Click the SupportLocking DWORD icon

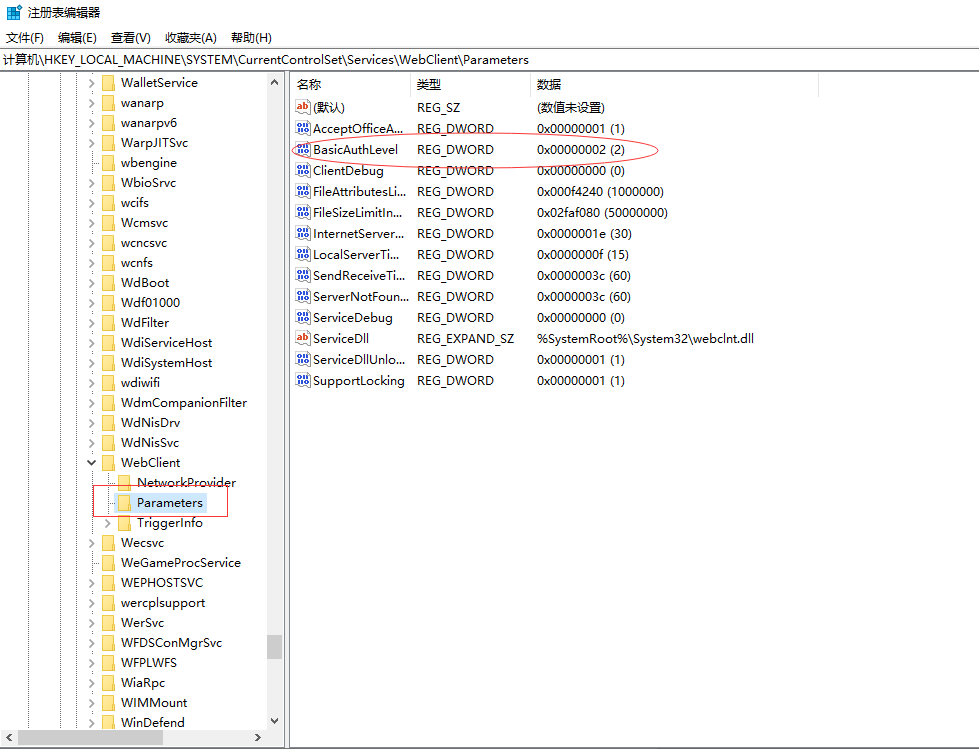[x=303, y=381]
